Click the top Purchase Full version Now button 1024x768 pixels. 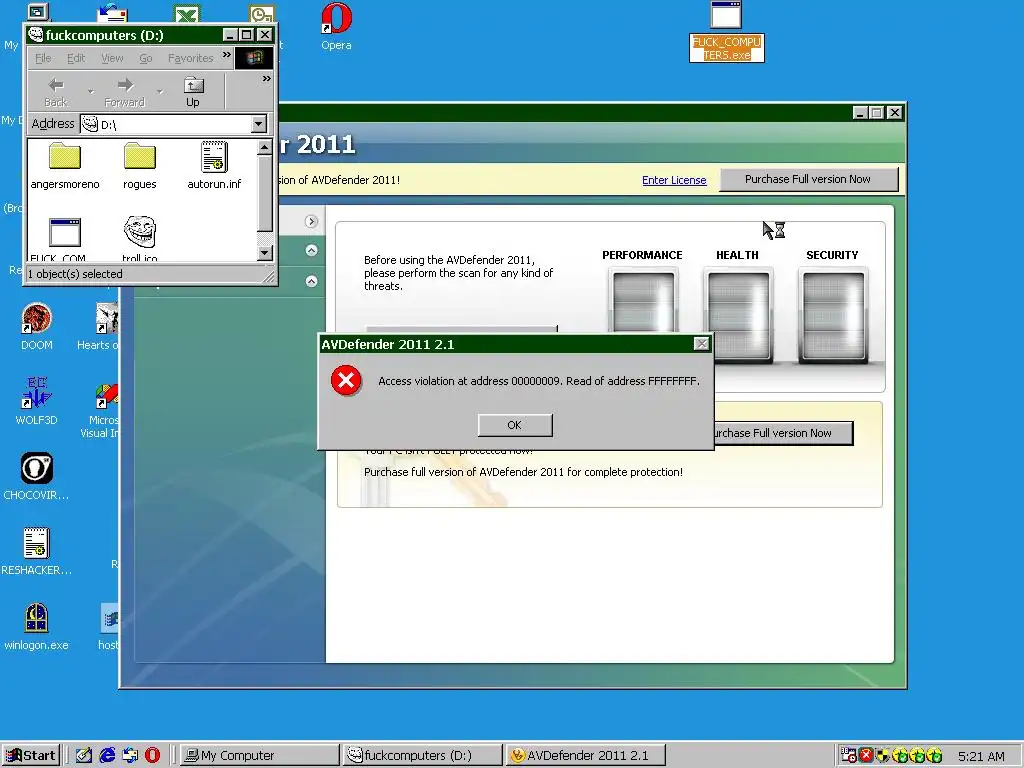[x=808, y=180]
